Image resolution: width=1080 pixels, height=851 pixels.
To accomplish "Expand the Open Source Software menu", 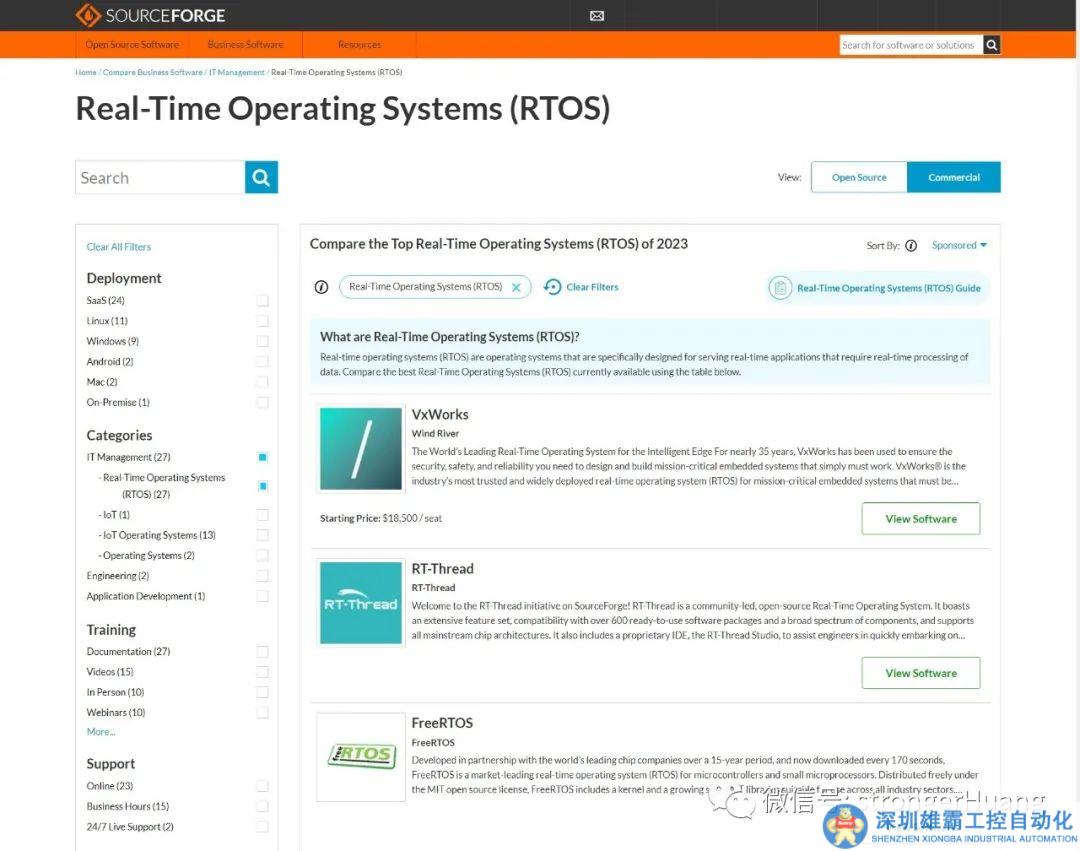I will [132, 45].
